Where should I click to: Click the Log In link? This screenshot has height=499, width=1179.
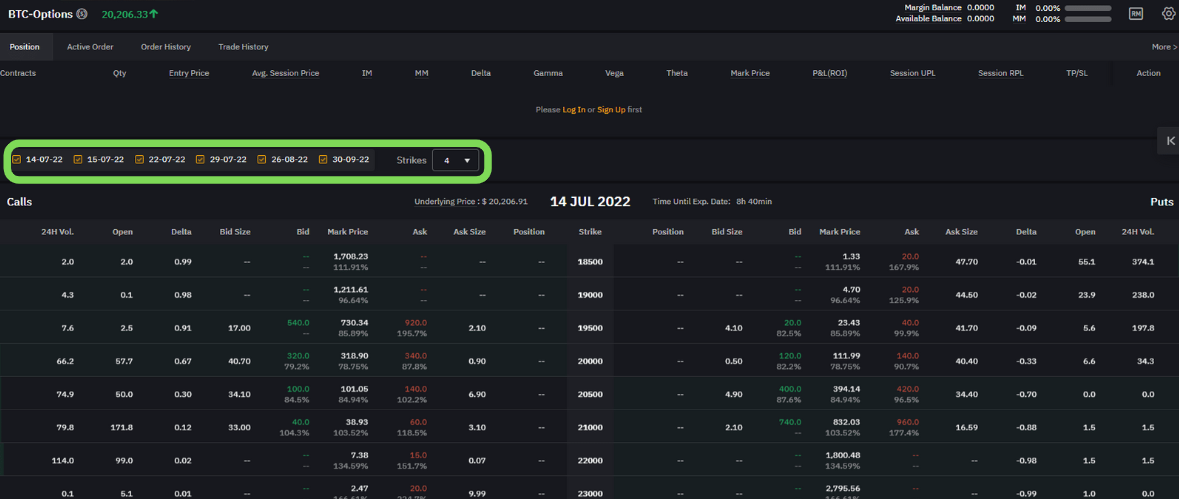pos(574,110)
